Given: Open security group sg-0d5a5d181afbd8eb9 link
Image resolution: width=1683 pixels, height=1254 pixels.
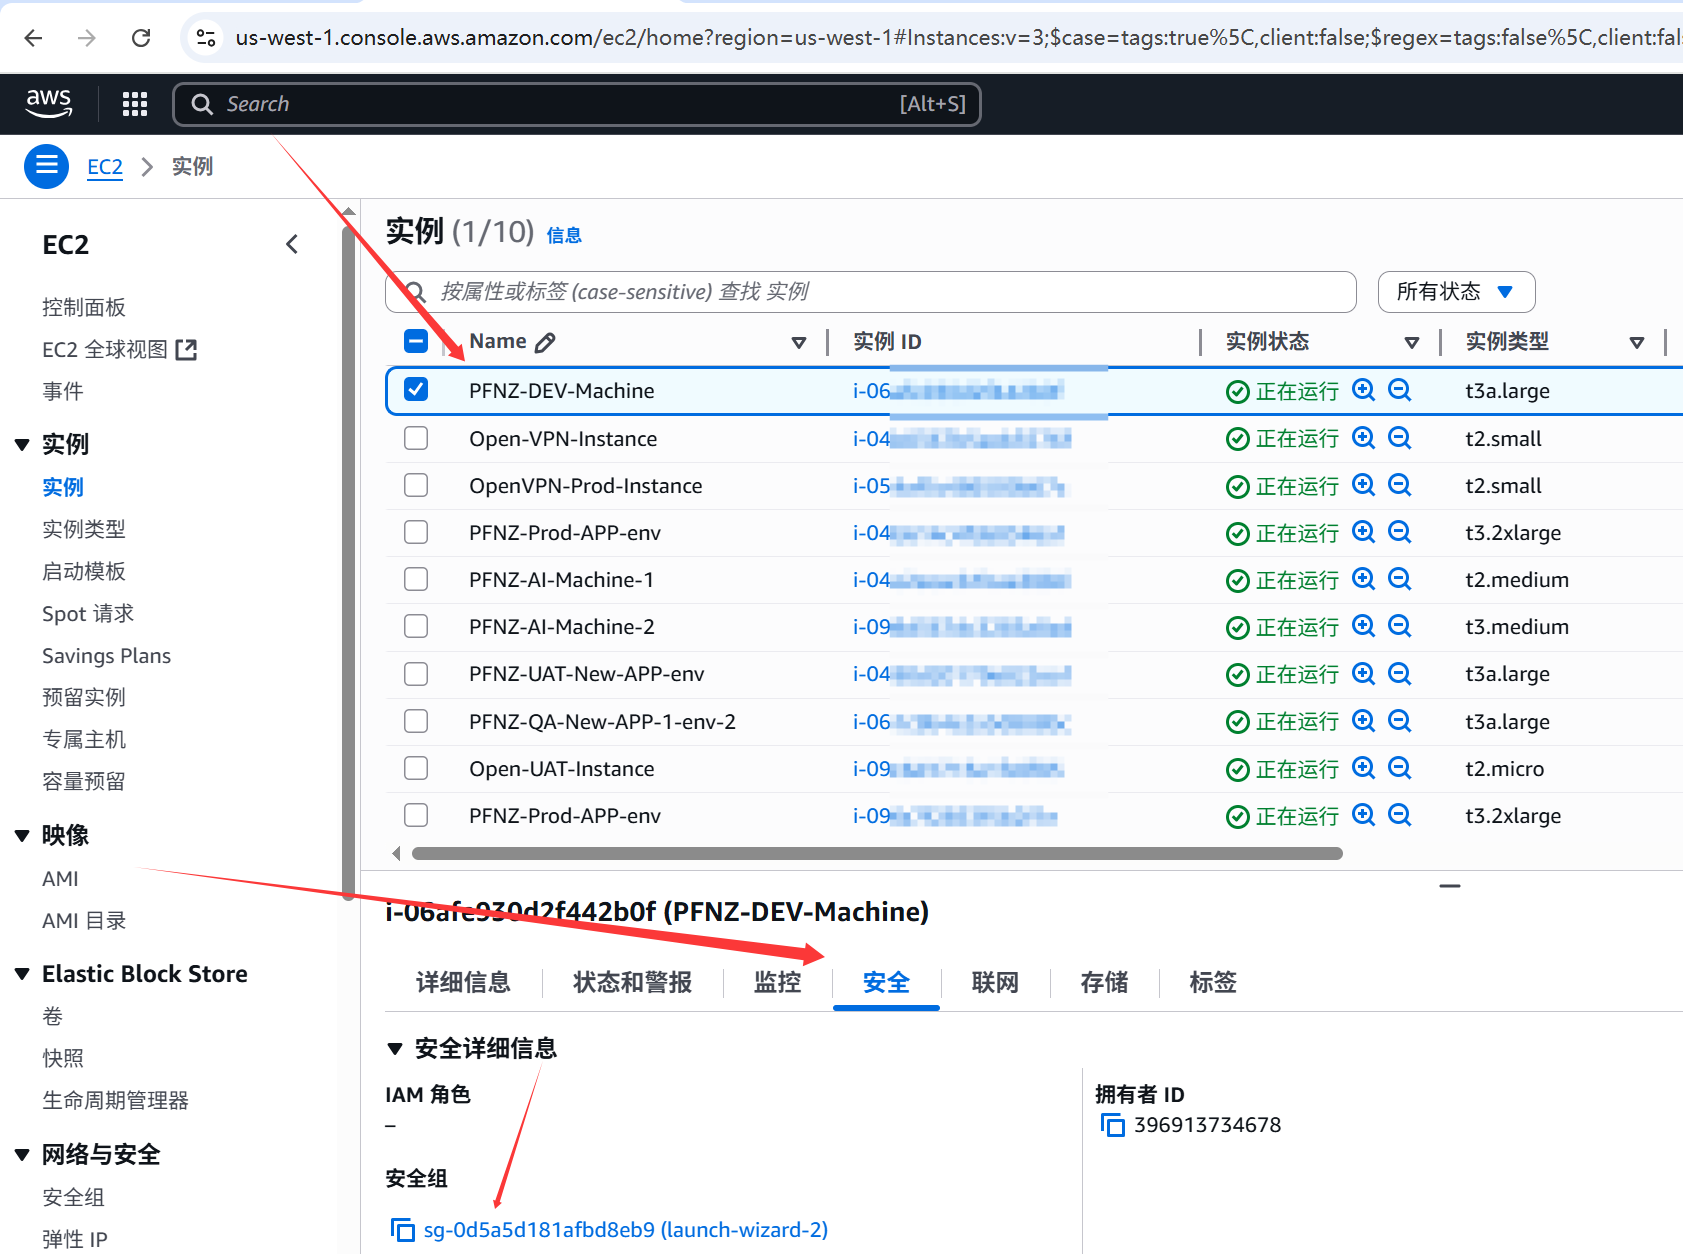Looking at the screenshot, I should 626,1230.
